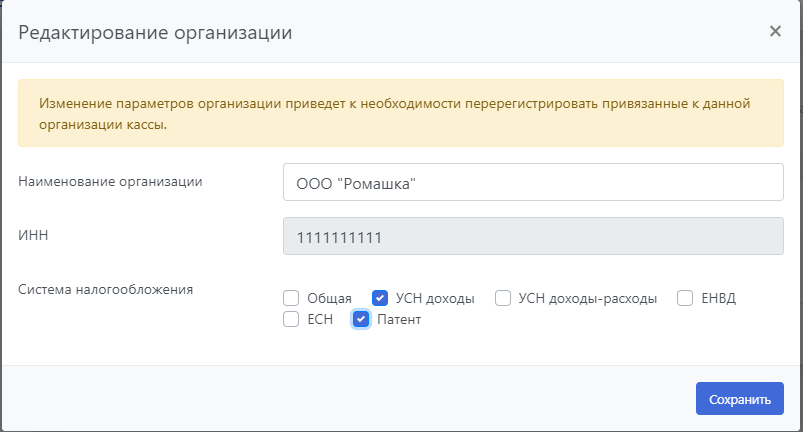Screen dimensions: 803x432
Task: Click the УСН доходы label text
Action: tap(435, 298)
